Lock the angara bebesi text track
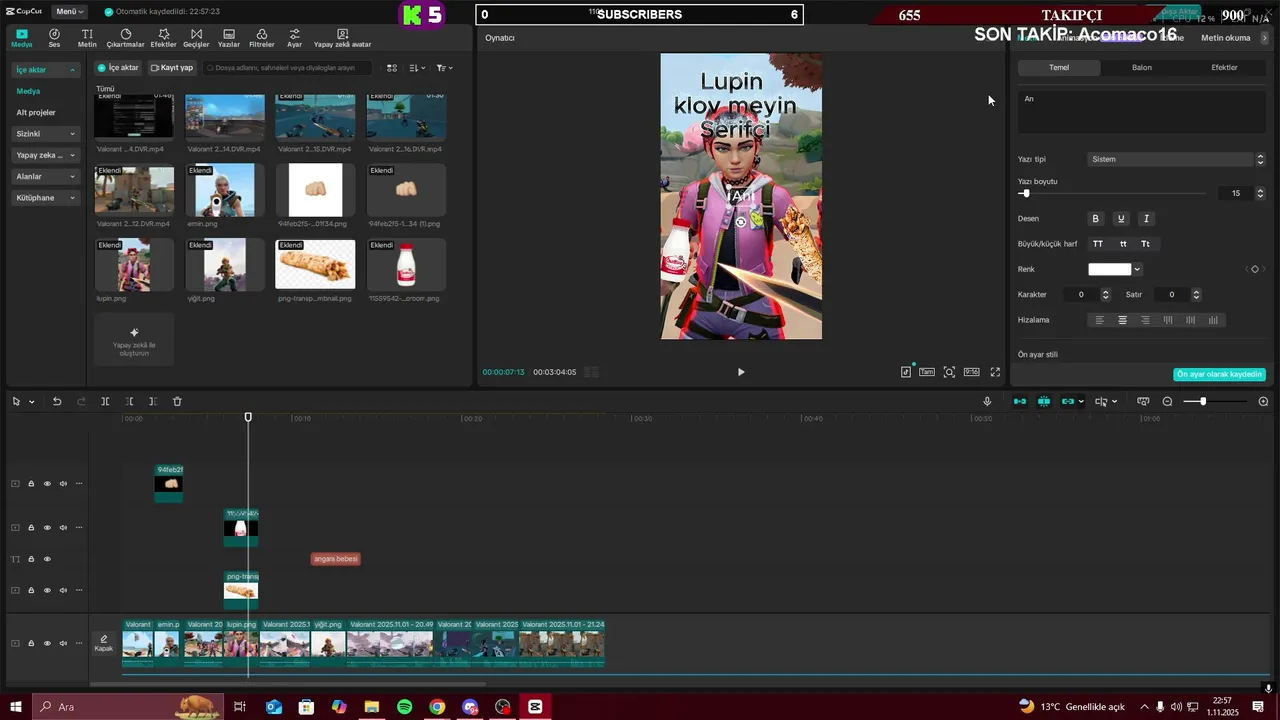1280x720 pixels. tap(31, 559)
